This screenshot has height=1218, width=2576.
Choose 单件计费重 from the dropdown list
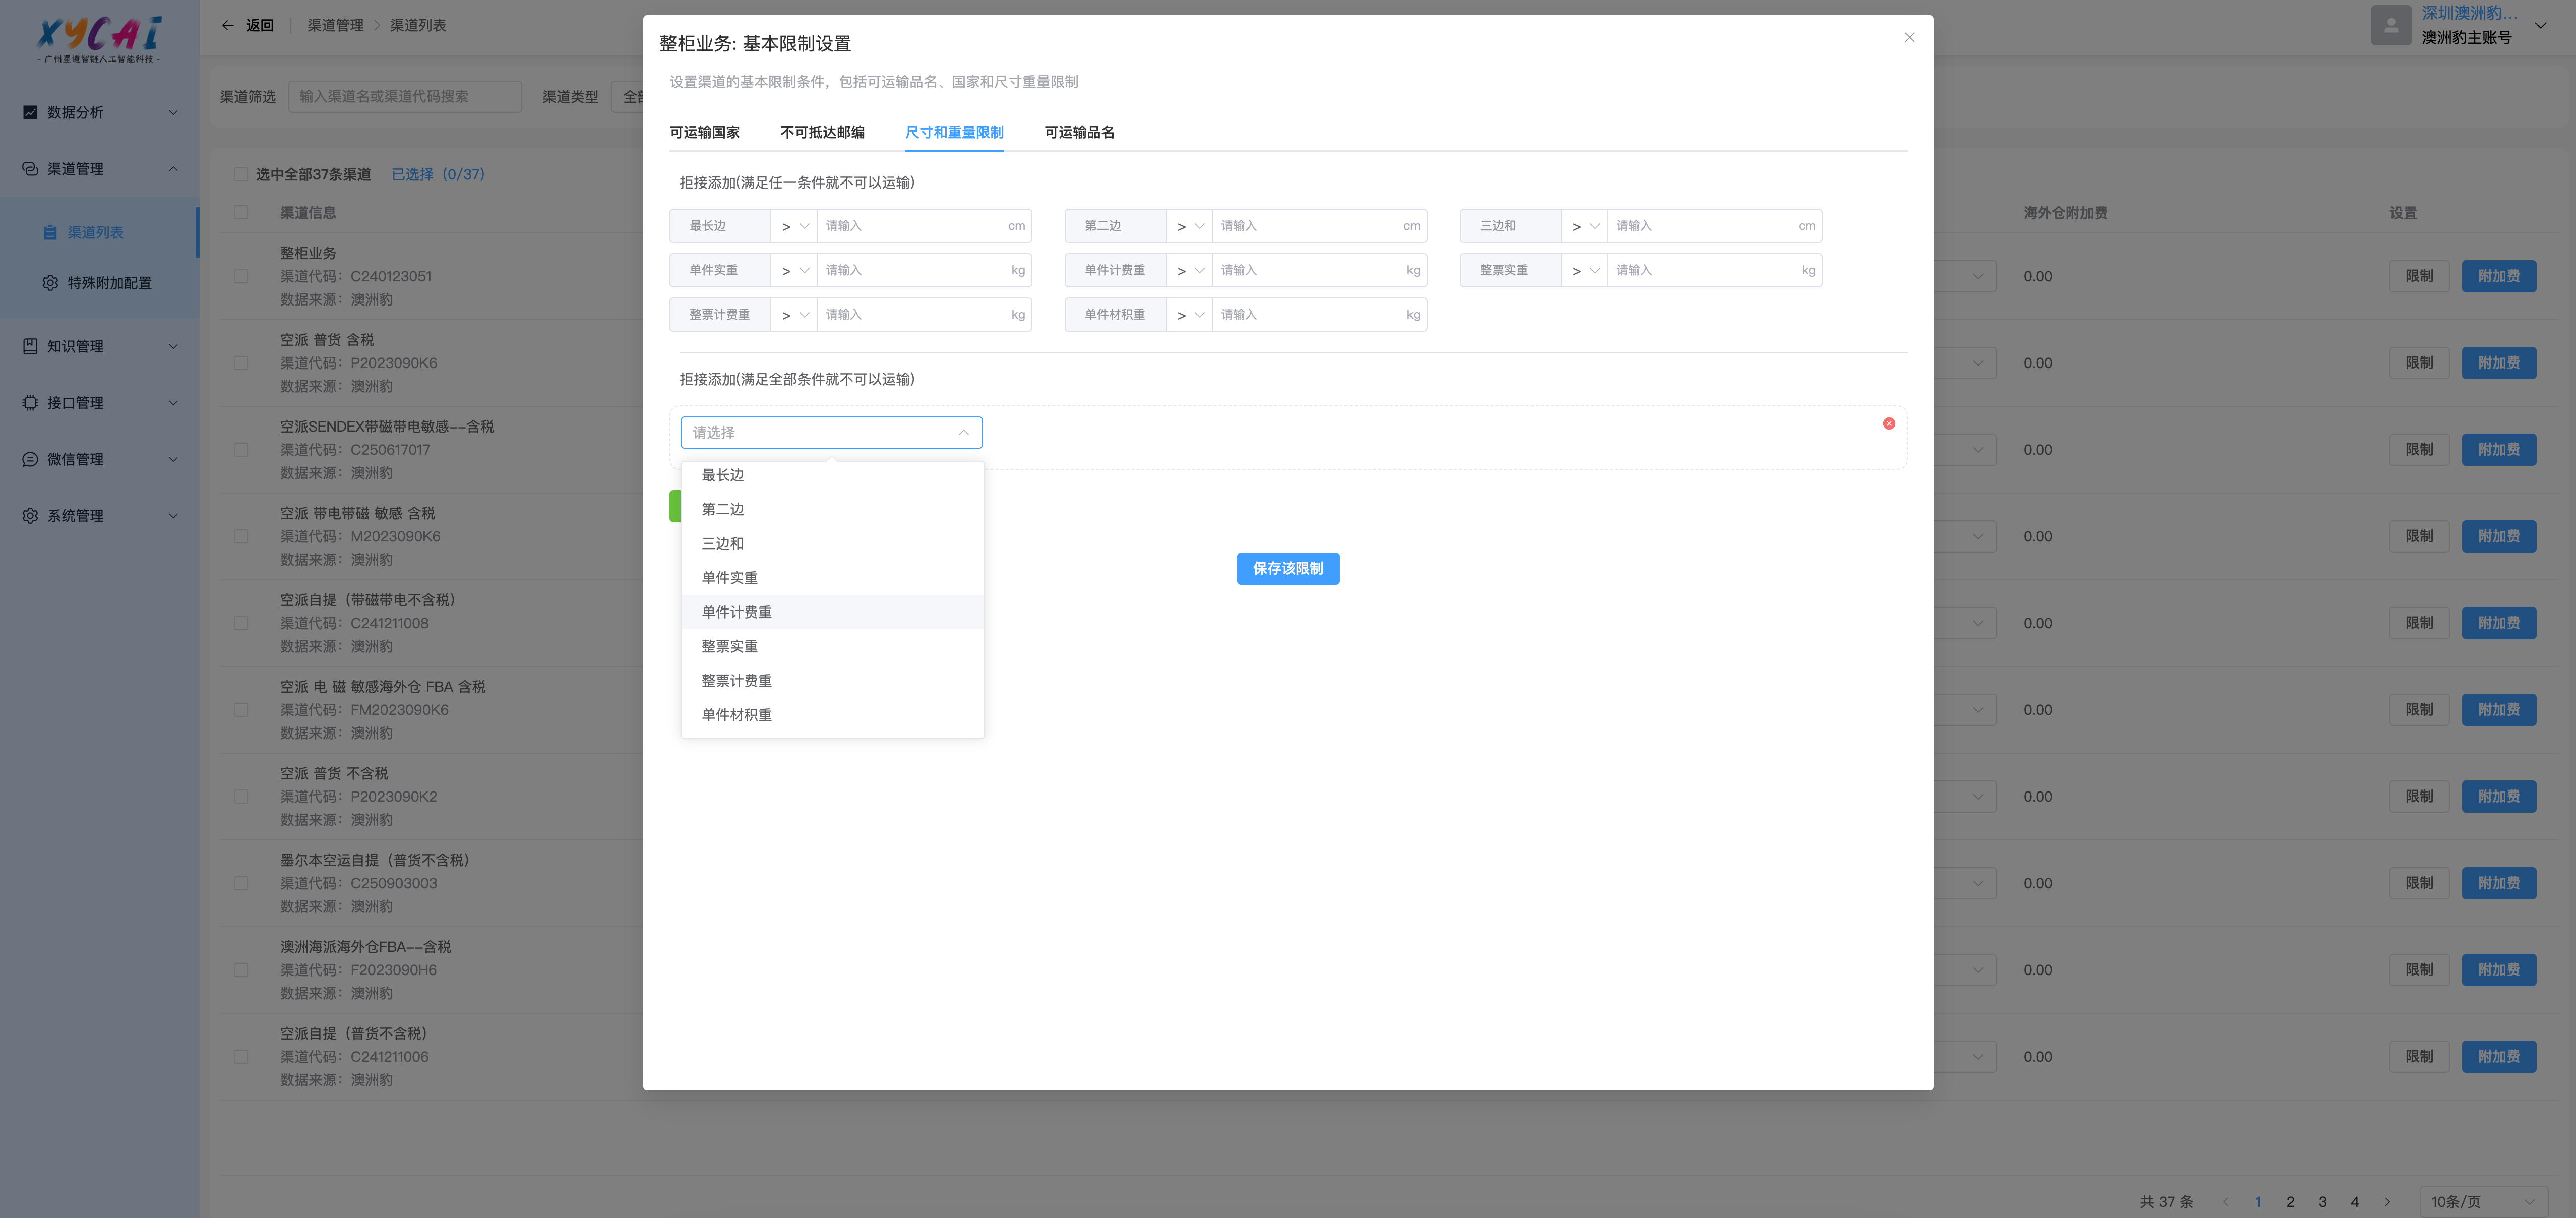736,612
